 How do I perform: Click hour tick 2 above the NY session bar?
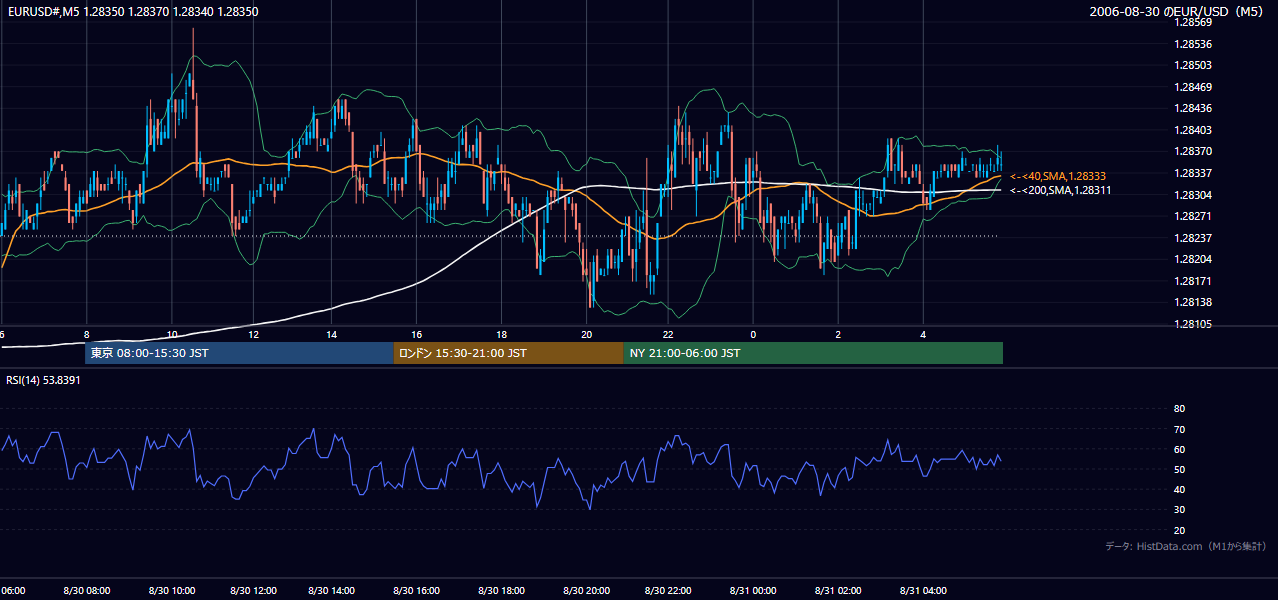838,335
